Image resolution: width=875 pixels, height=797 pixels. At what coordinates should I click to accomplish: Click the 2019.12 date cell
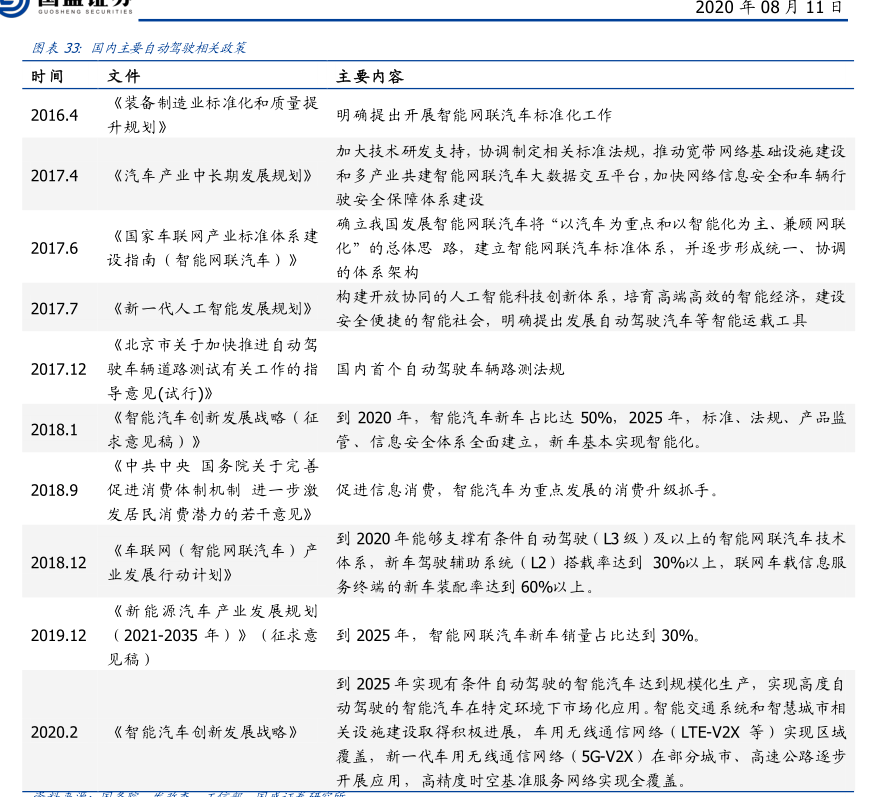[58, 634]
